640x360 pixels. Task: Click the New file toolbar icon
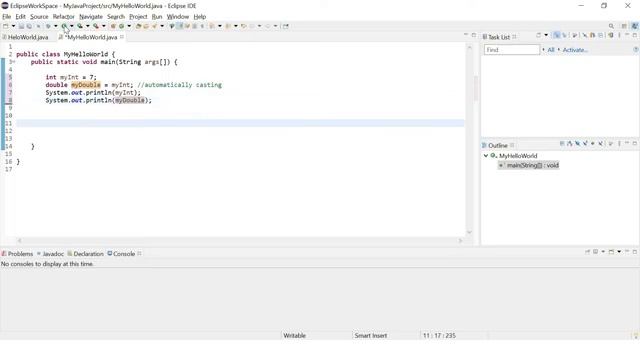tap(5, 26)
